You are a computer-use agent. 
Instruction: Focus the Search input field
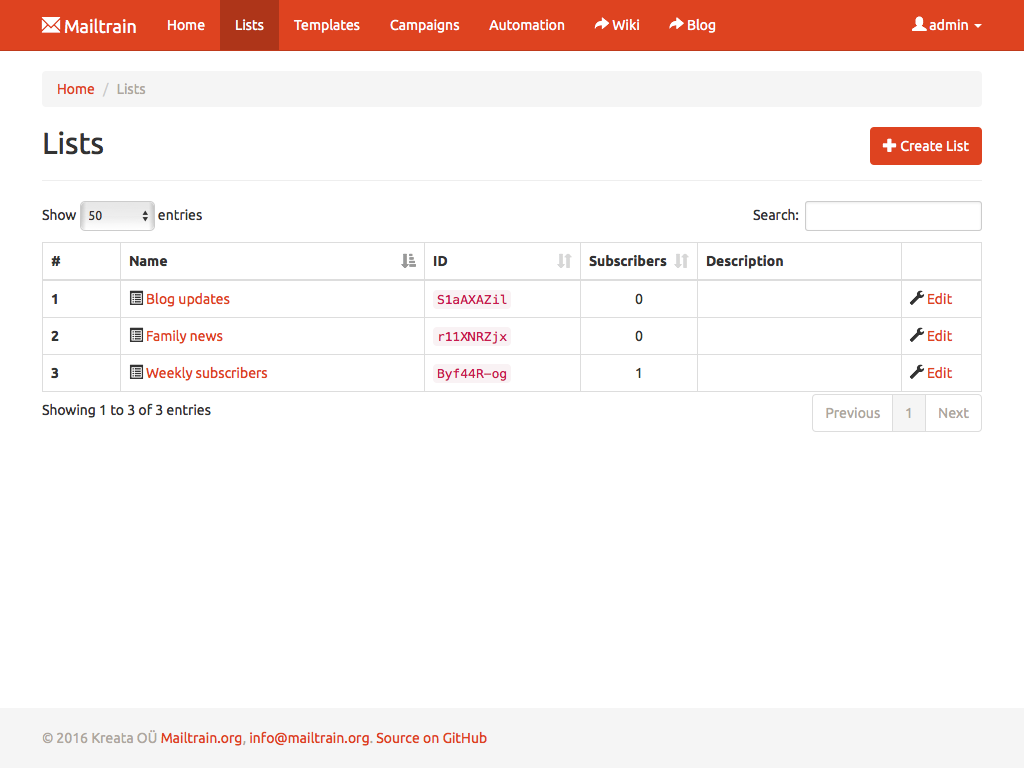click(892, 215)
